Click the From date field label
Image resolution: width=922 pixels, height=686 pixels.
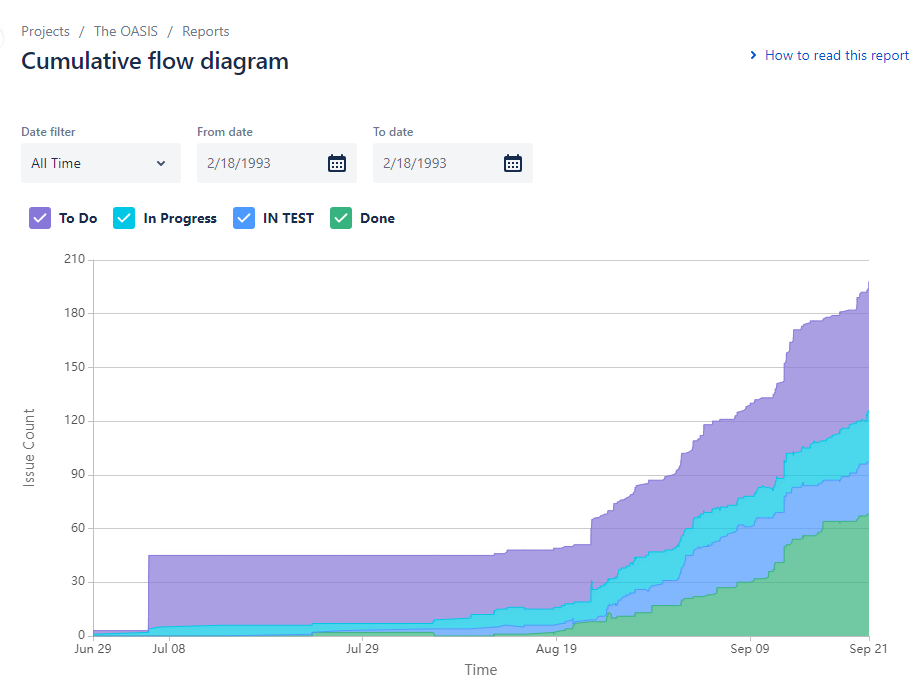click(225, 132)
